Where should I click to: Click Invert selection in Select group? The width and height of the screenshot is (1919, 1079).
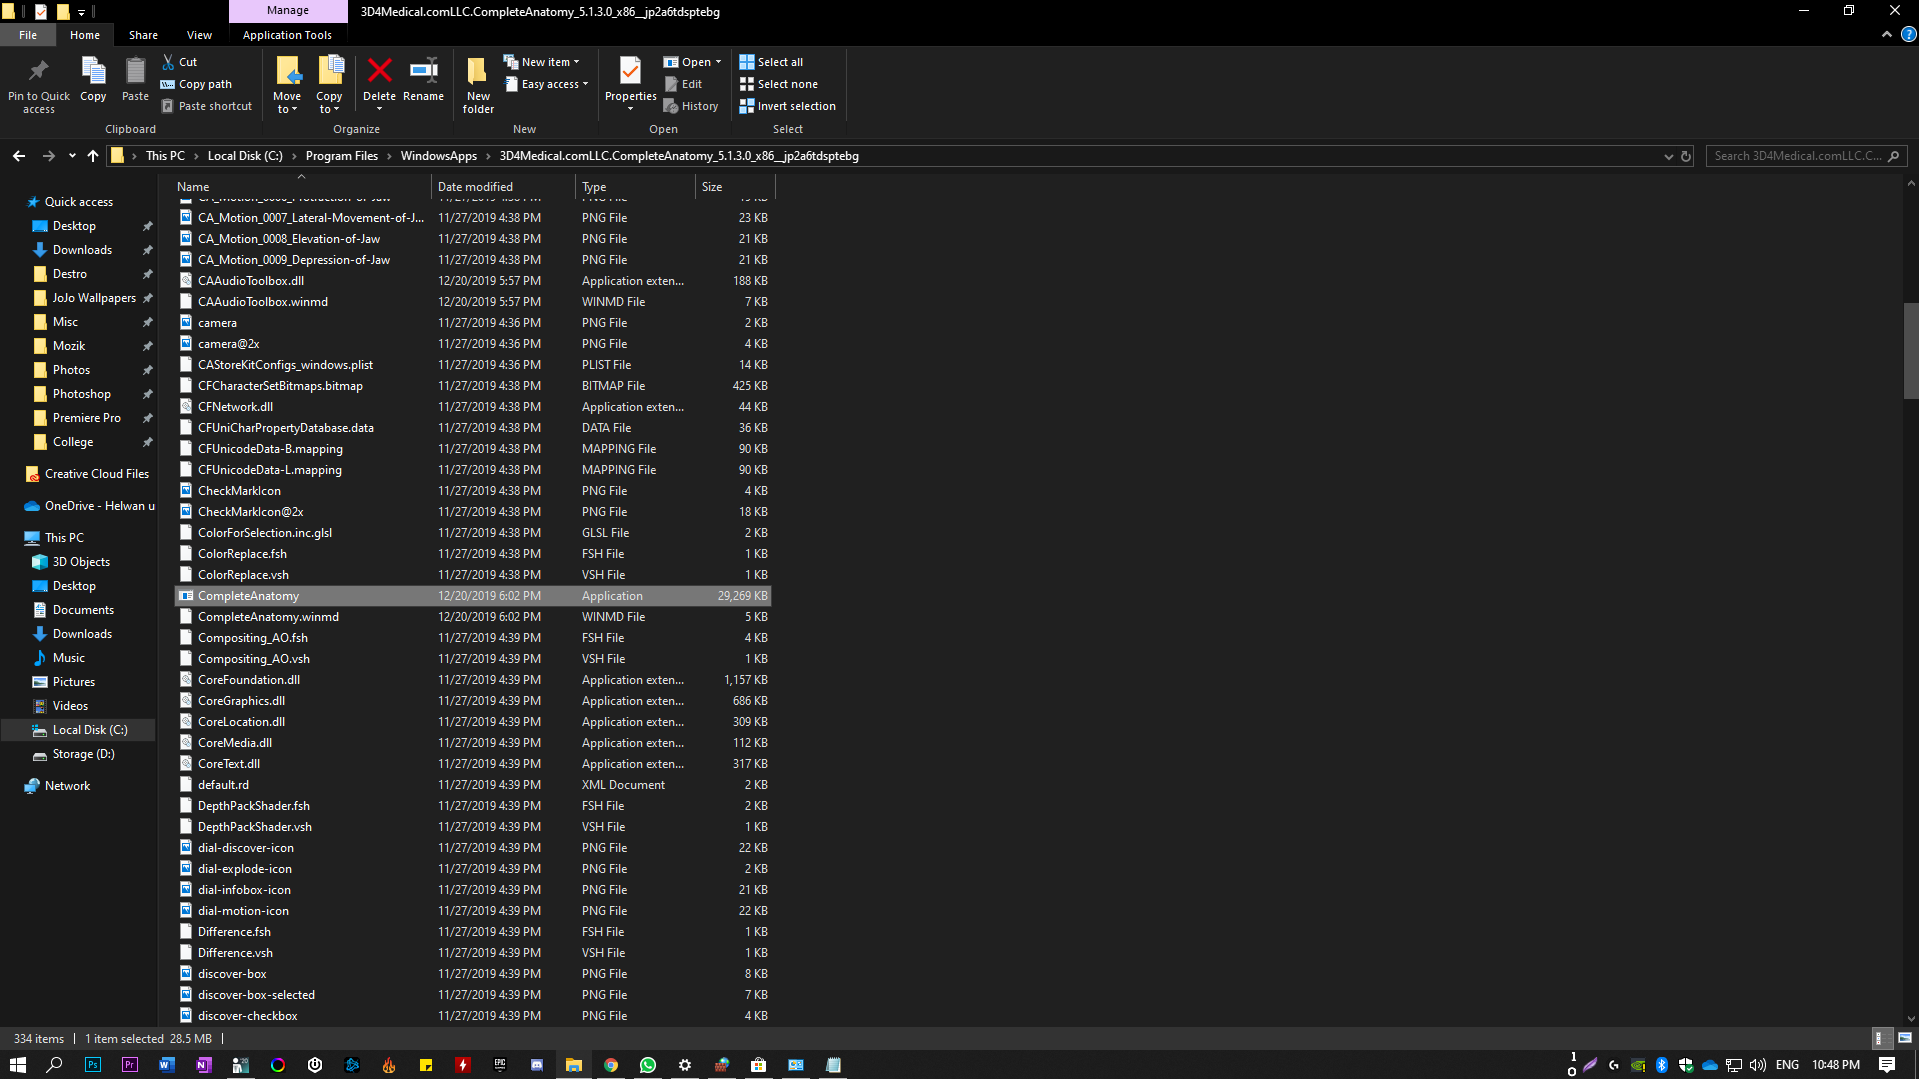click(x=787, y=106)
